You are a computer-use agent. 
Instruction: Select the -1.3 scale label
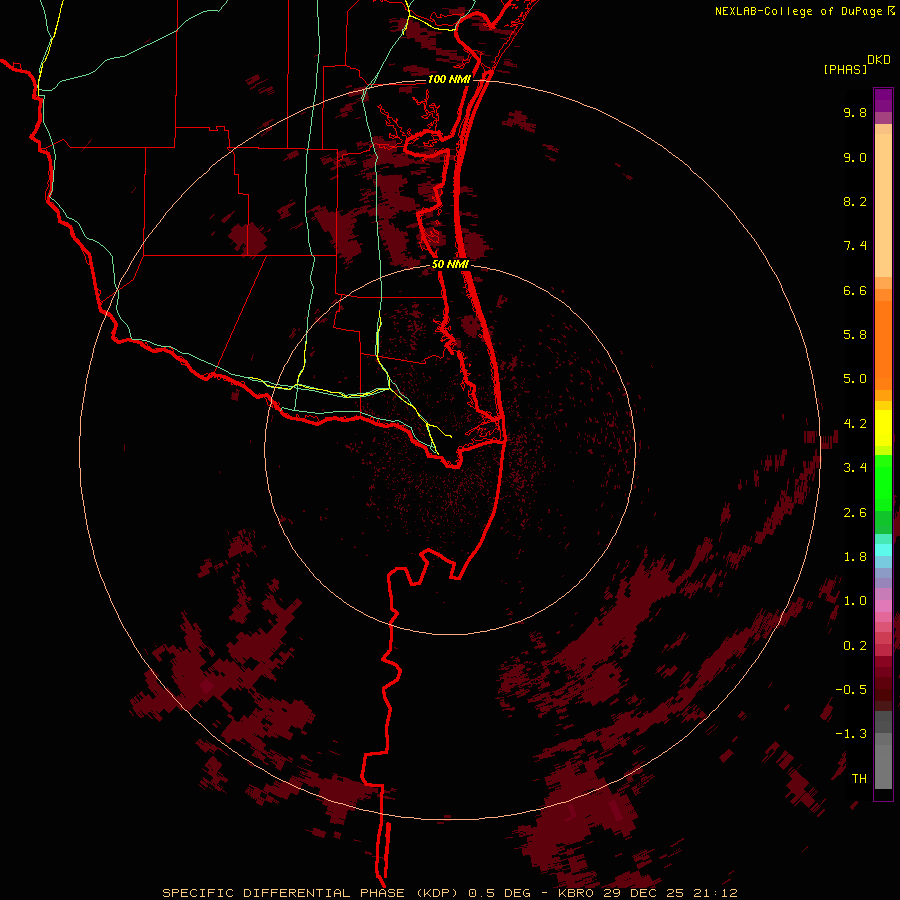pyautogui.click(x=851, y=734)
